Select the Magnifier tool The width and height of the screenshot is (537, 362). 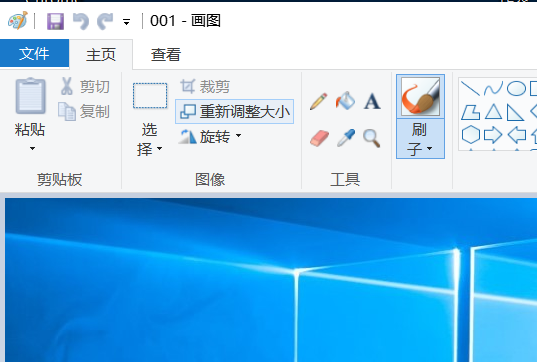tap(372, 138)
